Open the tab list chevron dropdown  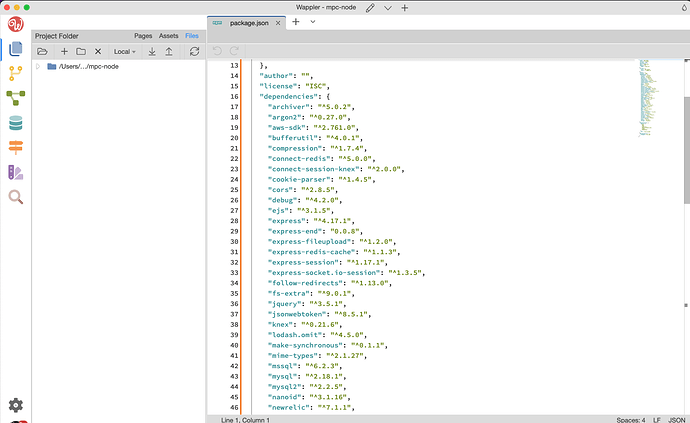click(x=312, y=21)
